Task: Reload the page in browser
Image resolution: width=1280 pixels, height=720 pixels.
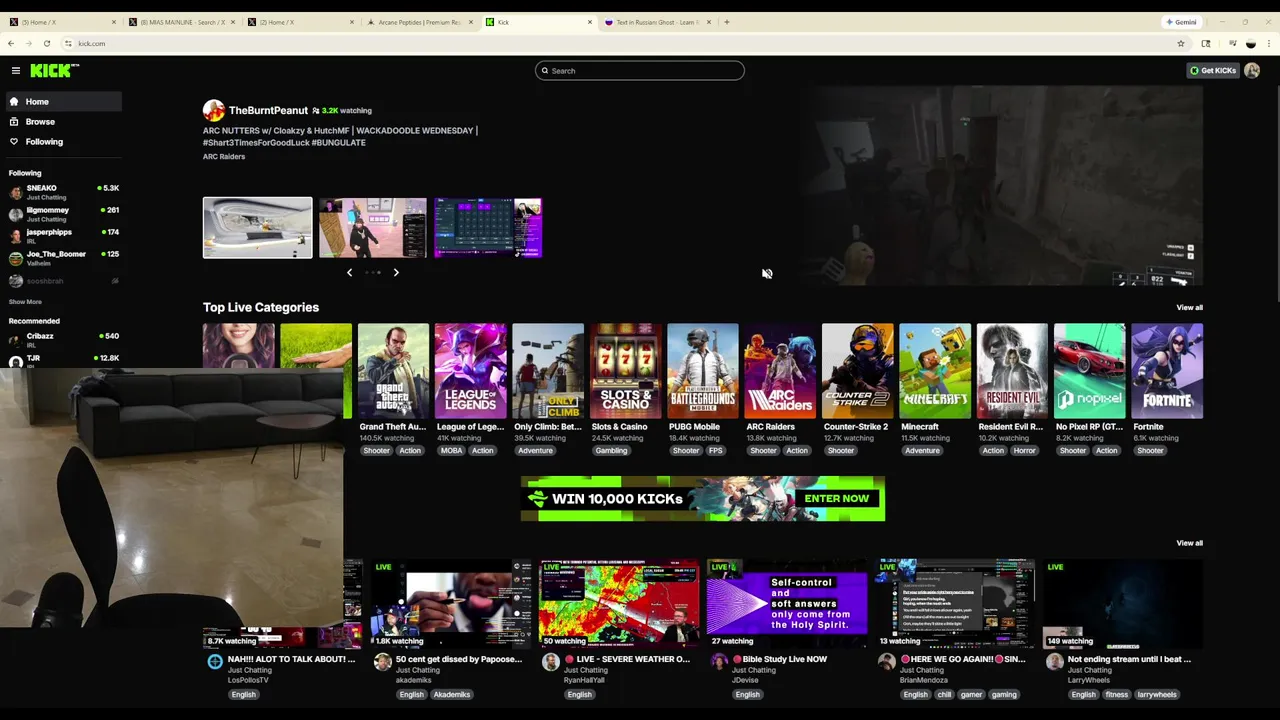Action: (46, 43)
